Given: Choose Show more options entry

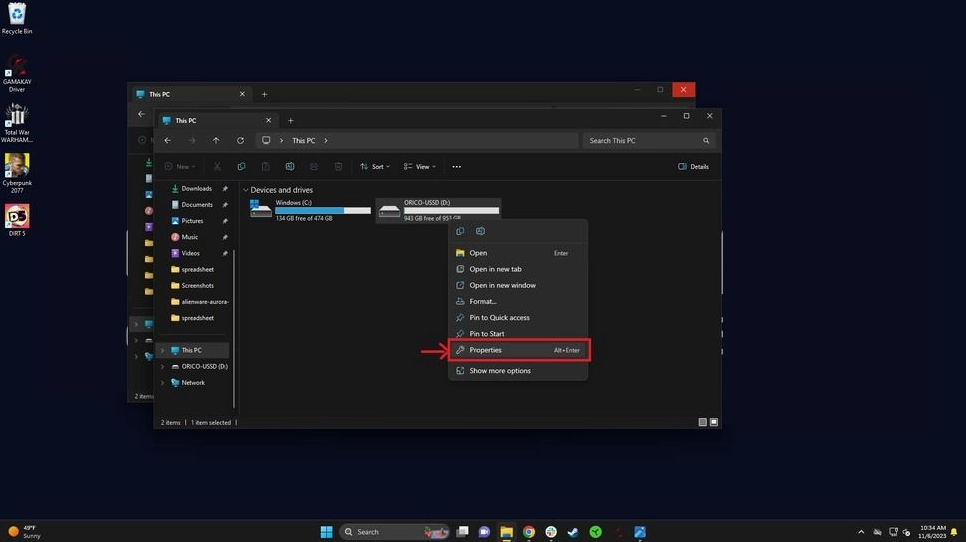Looking at the screenshot, I should [x=500, y=371].
